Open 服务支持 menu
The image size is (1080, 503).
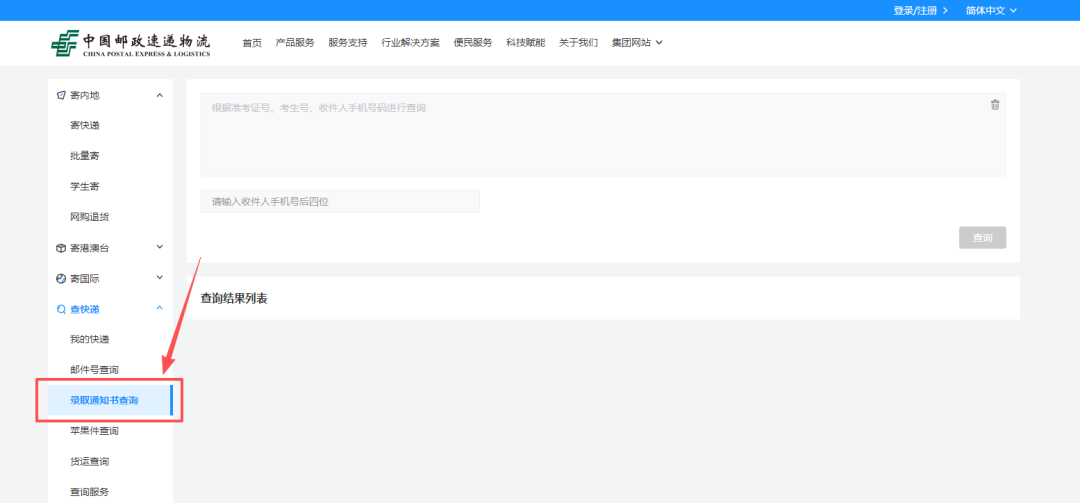coord(348,43)
